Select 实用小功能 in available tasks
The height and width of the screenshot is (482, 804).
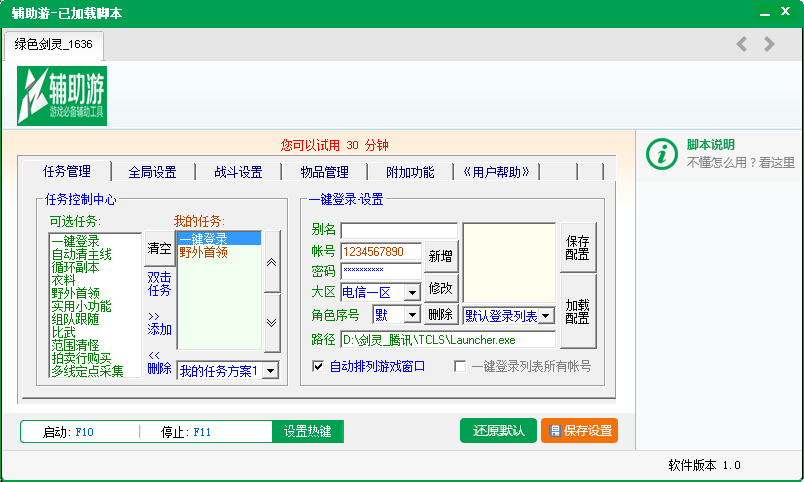81,306
